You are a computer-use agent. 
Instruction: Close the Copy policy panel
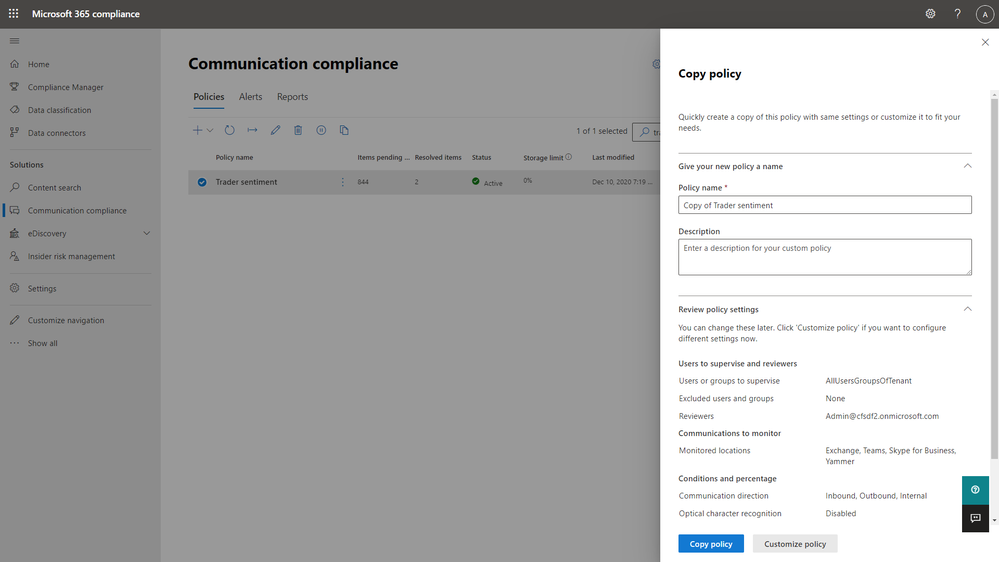tap(985, 42)
